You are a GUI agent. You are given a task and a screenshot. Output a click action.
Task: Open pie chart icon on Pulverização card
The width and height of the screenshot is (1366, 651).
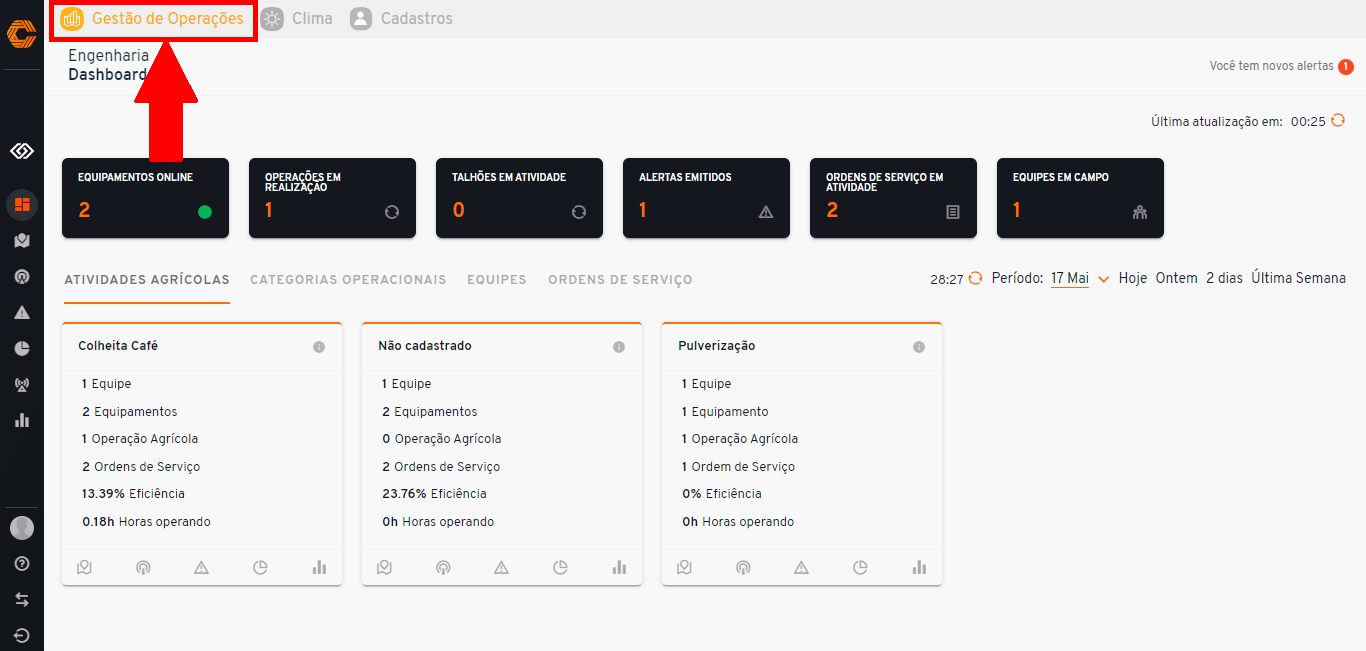point(860,567)
